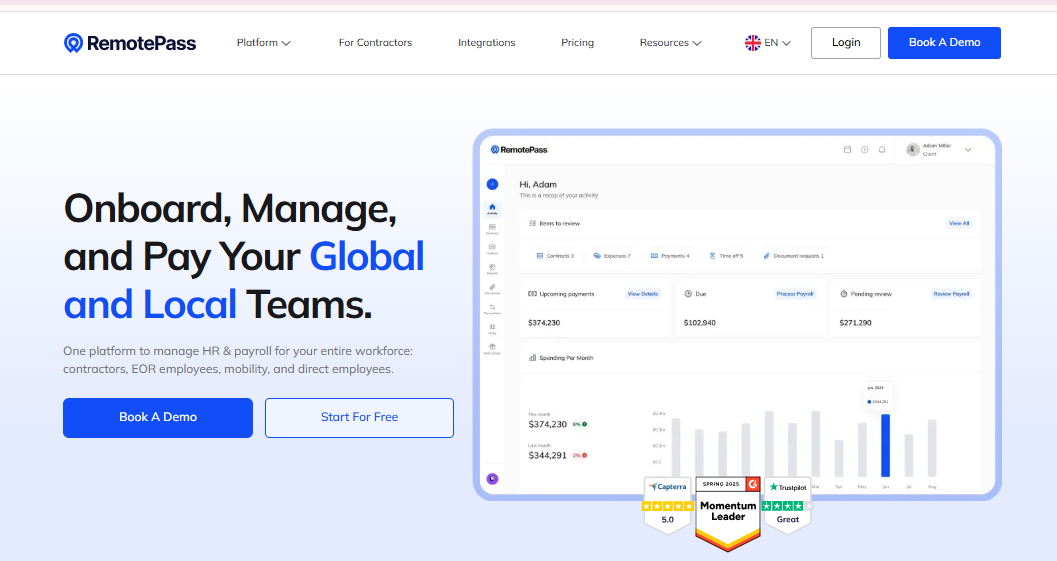The width and height of the screenshot is (1057, 561).
Task: Click the Book A Demo hero button
Action: point(158,417)
